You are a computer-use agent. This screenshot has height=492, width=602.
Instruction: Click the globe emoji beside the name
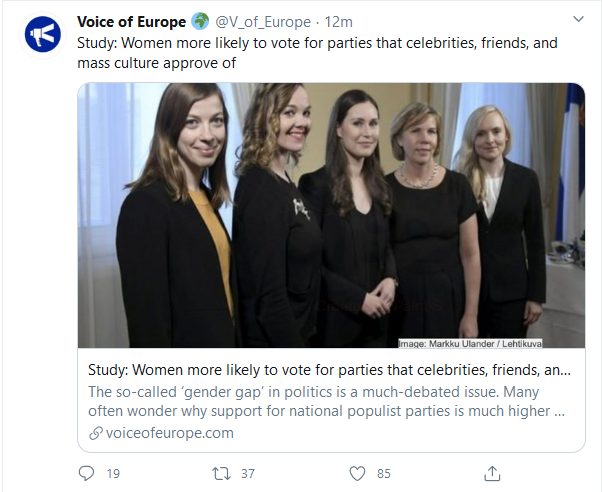(200, 22)
